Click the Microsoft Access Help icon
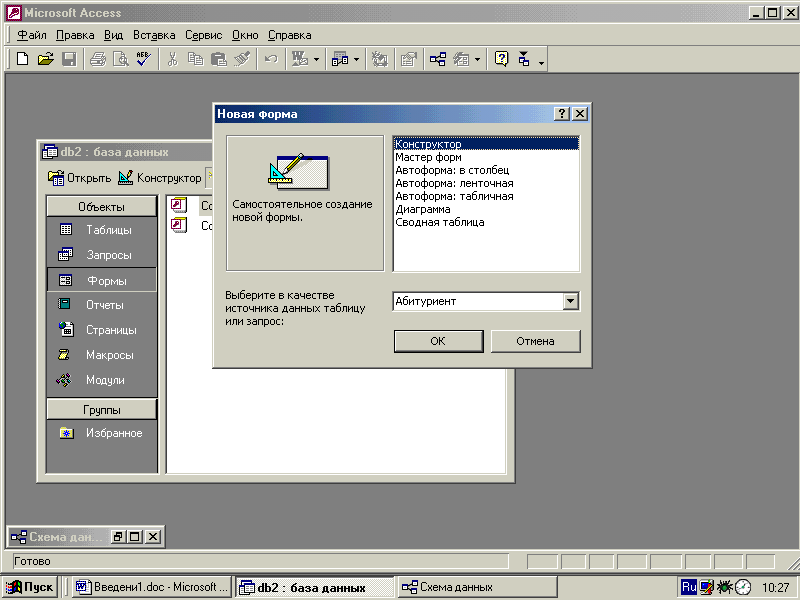 (x=502, y=59)
